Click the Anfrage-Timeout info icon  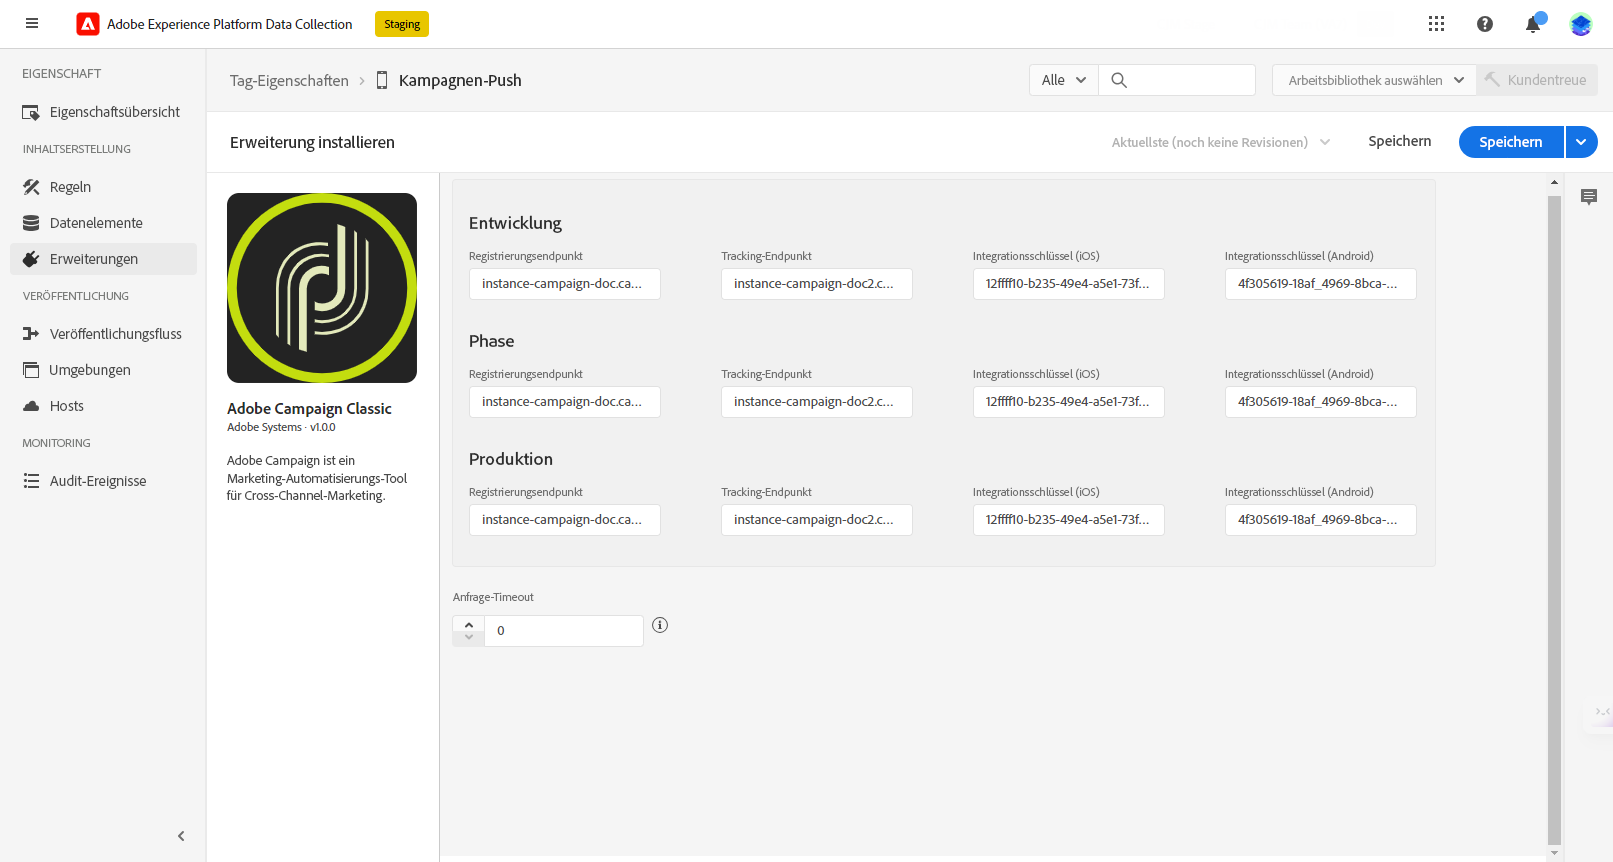(x=660, y=625)
